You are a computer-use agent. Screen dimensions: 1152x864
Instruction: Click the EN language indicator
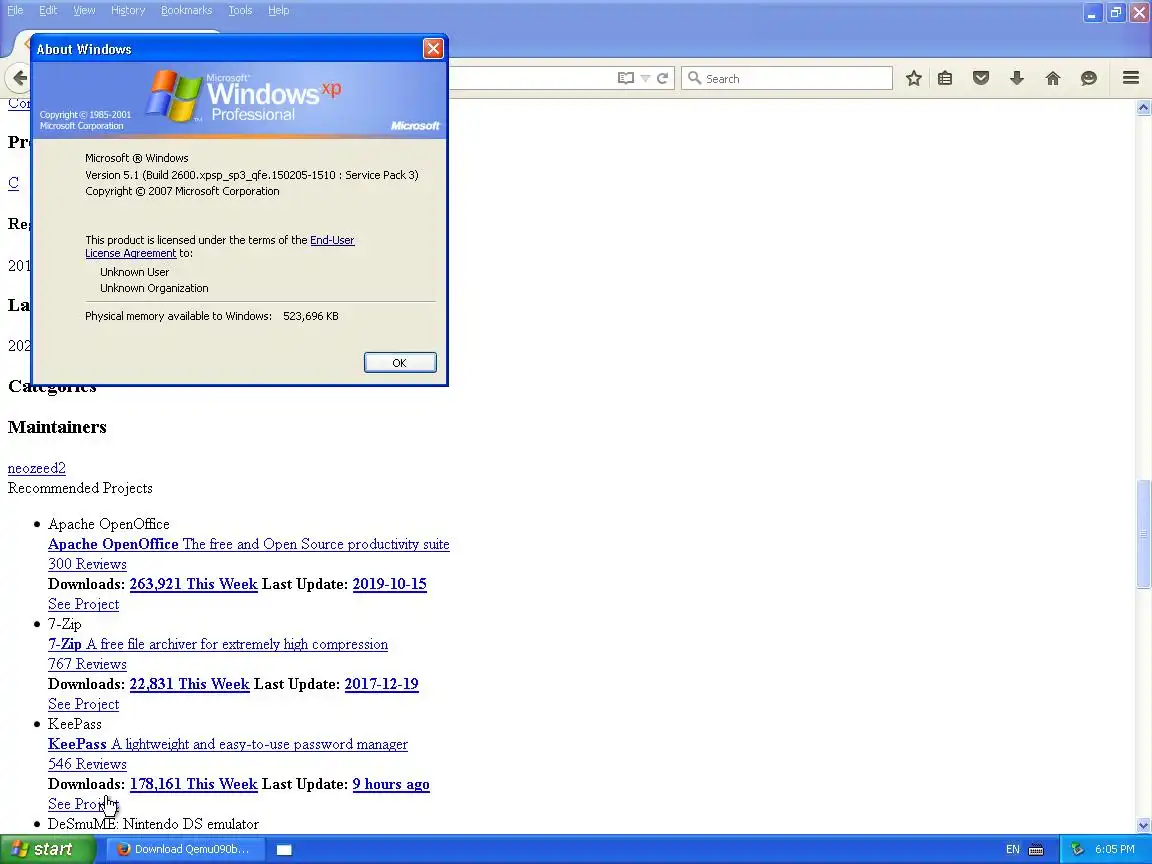pyautogui.click(x=1012, y=849)
